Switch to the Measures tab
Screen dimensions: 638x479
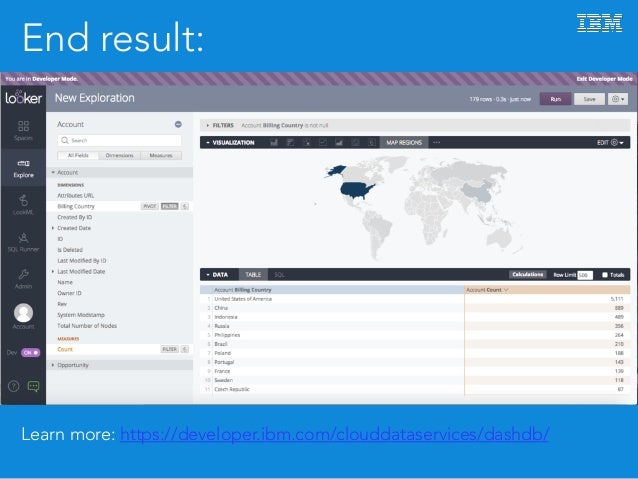(161, 155)
